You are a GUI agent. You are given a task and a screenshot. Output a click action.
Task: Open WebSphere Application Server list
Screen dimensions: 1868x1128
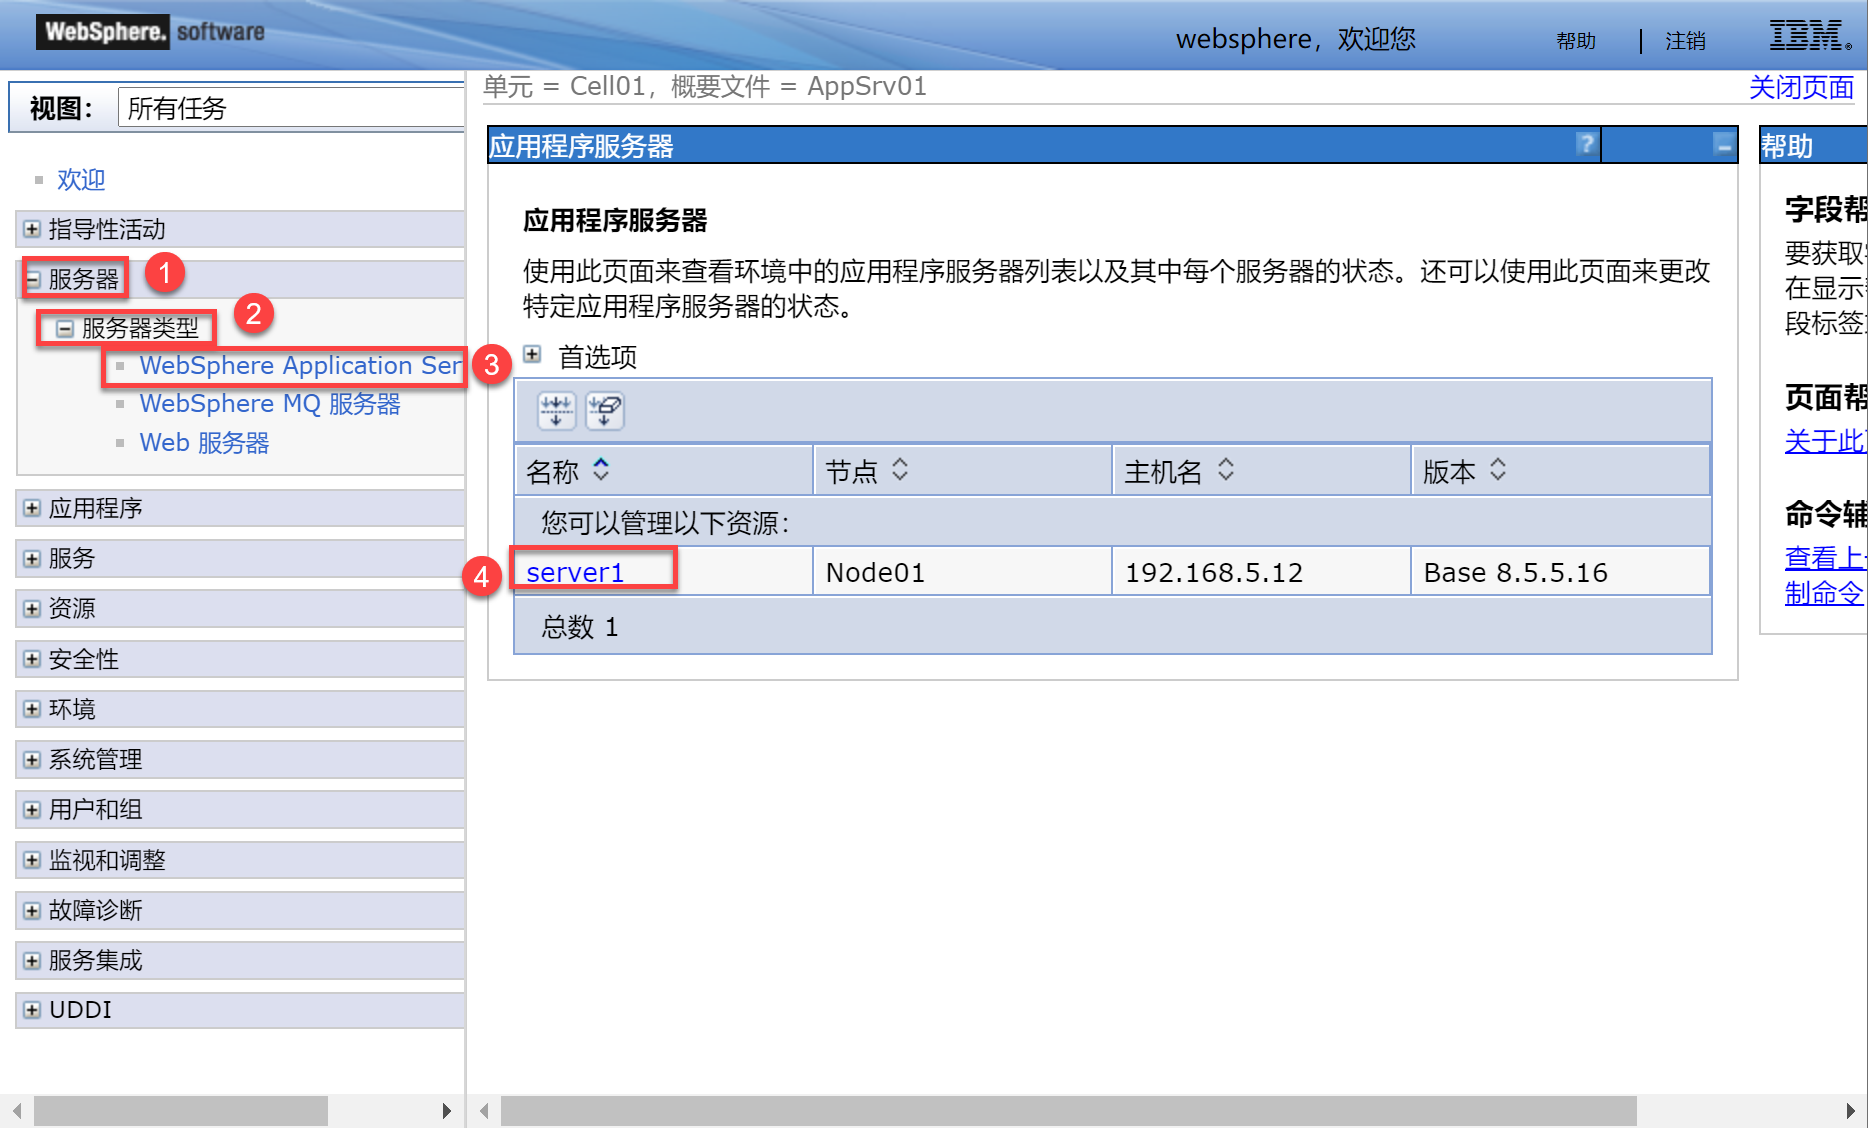tap(301, 365)
